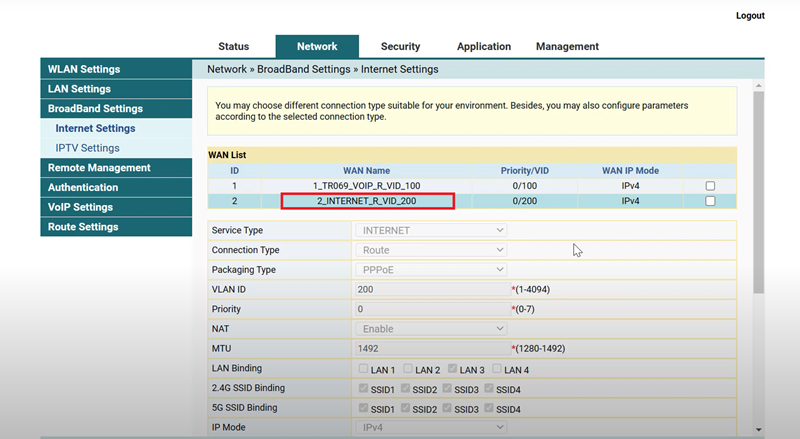
Task: Go to the Management tab
Action: (567, 46)
